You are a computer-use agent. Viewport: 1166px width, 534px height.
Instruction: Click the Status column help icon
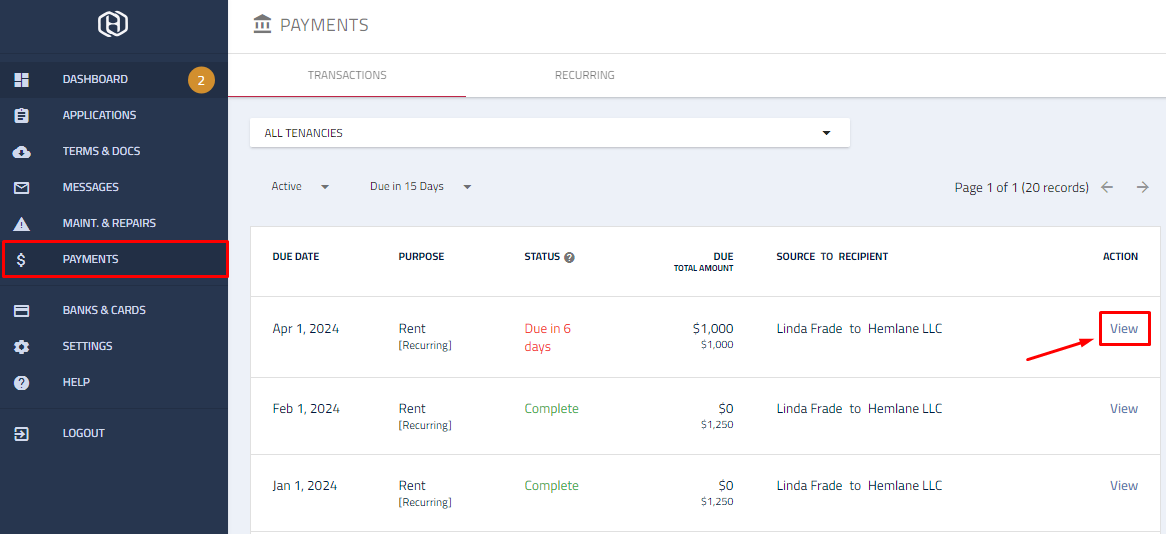click(570, 257)
